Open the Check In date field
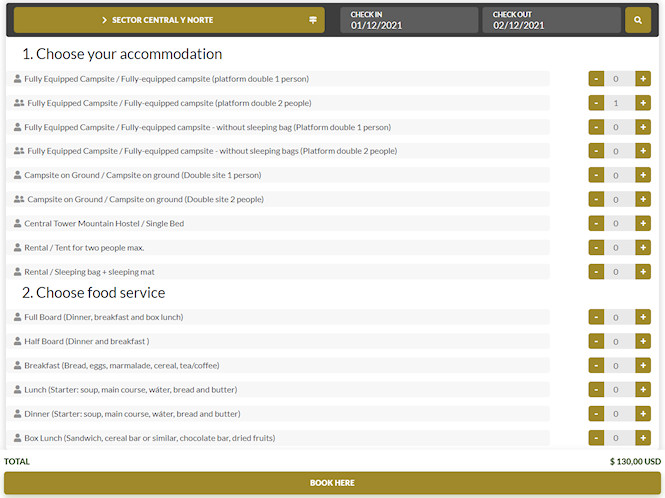This screenshot has height=498, width=665. pos(408,21)
